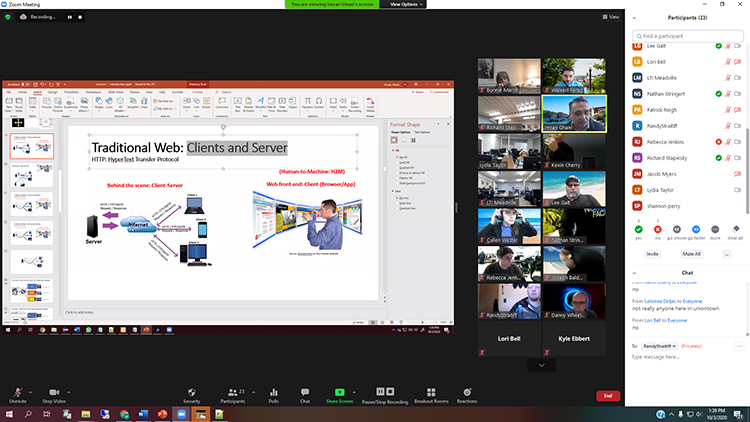The image size is (750, 422).
Task: Click Rebecca Jenkins muted microphone icon
Action: pos(728,142)
